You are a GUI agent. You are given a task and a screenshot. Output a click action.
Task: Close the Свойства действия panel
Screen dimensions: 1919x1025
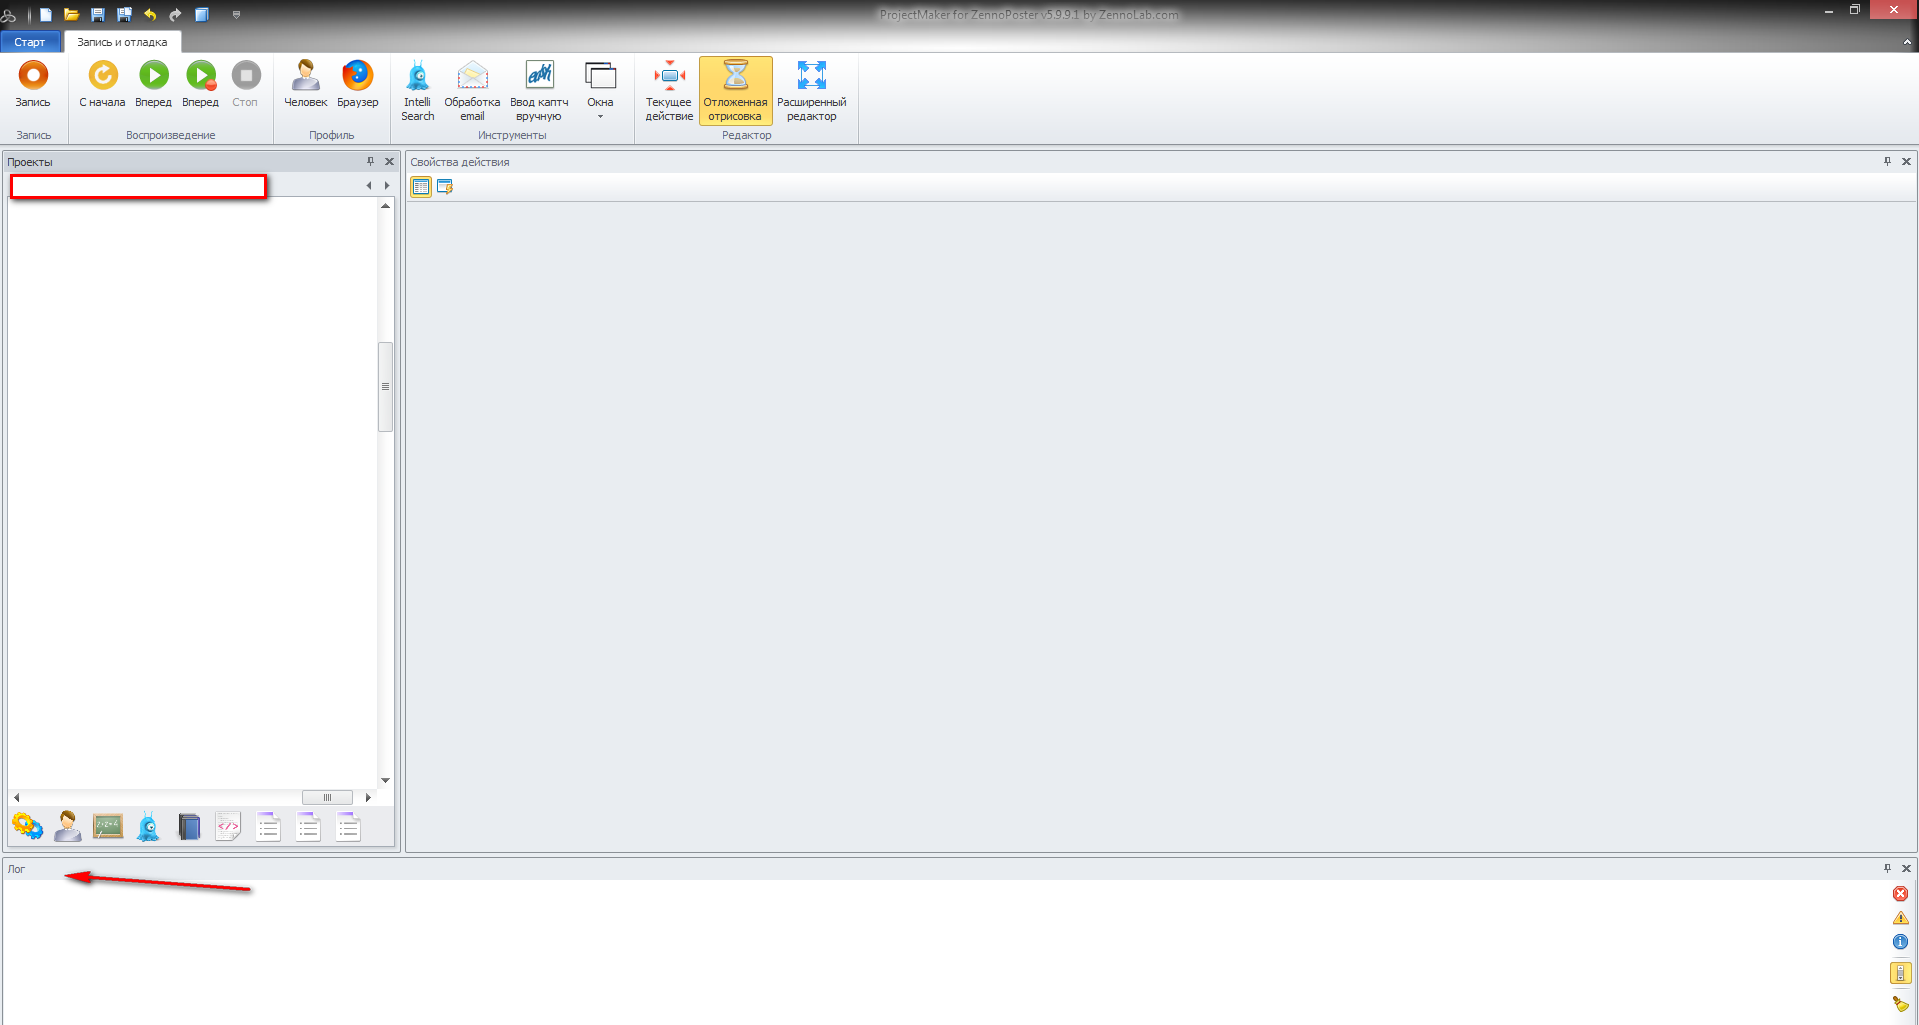click(x=1906, y=161)
